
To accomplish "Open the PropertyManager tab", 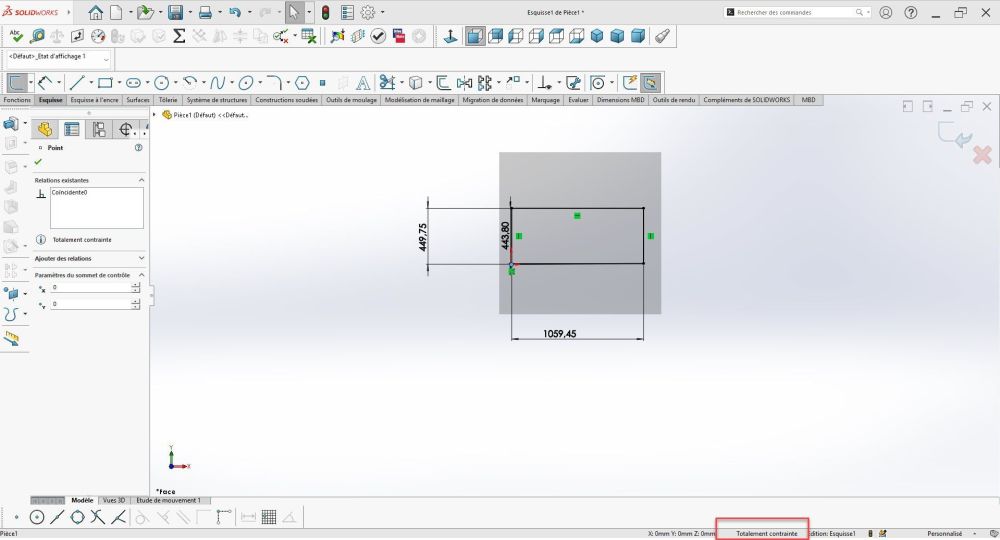I will [71, 129].
